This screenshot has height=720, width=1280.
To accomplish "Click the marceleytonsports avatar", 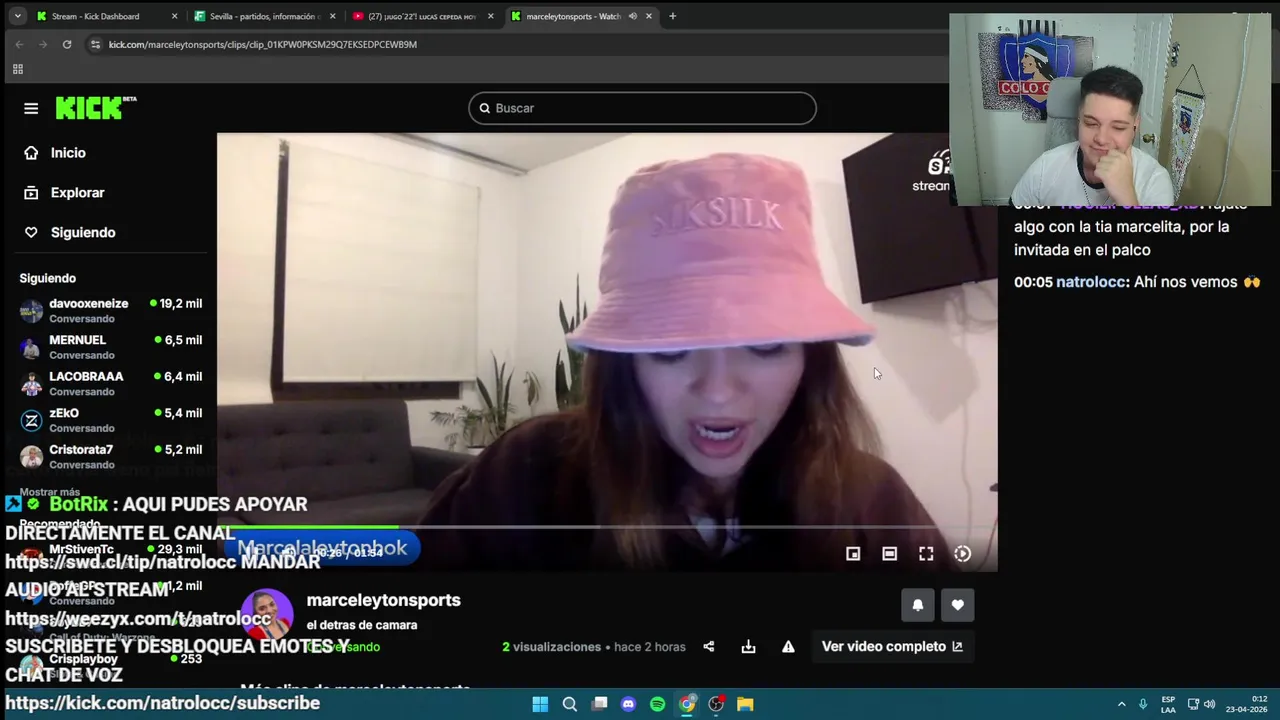I will [x=266, y=615].
